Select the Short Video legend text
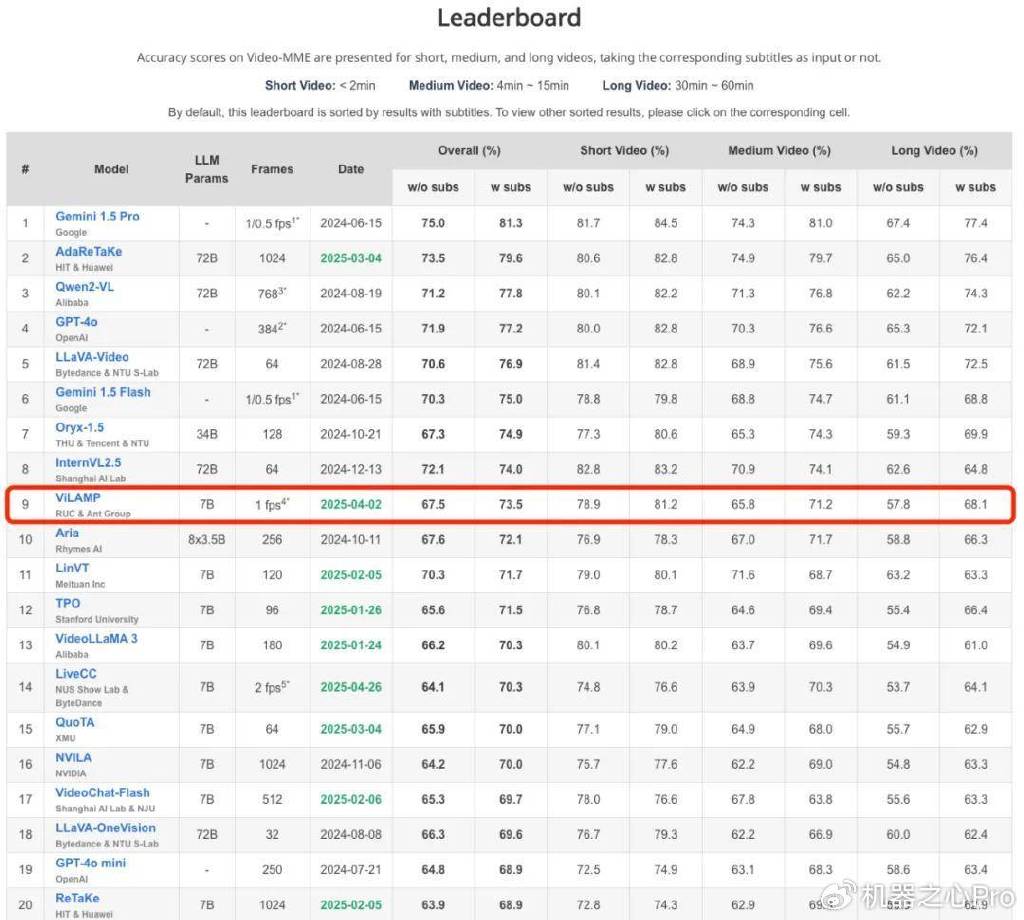This screenshot has height=920, width=1024. 320,86
